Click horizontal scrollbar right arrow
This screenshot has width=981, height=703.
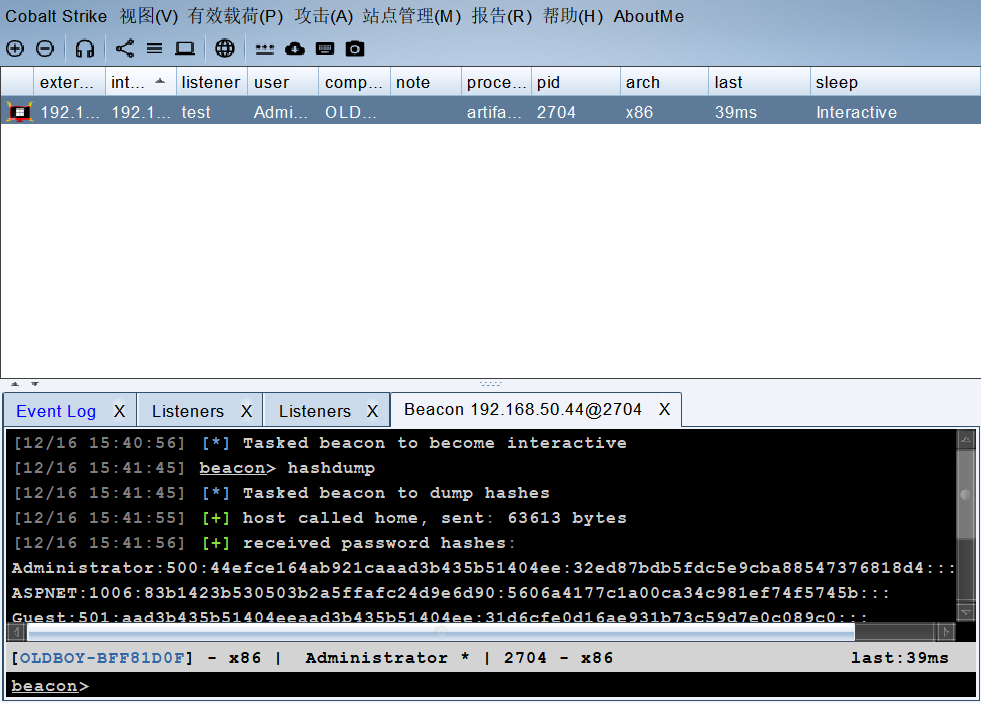click(x=945, y=632)
